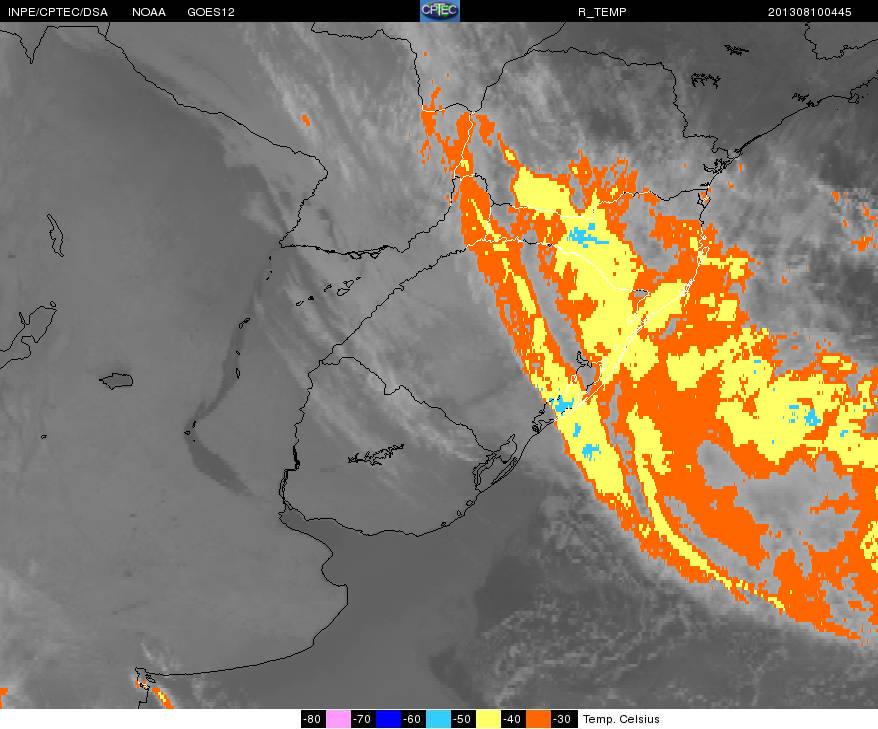
Task: Click the GOES12 satellite label
Action: click(x=211, y=12)
